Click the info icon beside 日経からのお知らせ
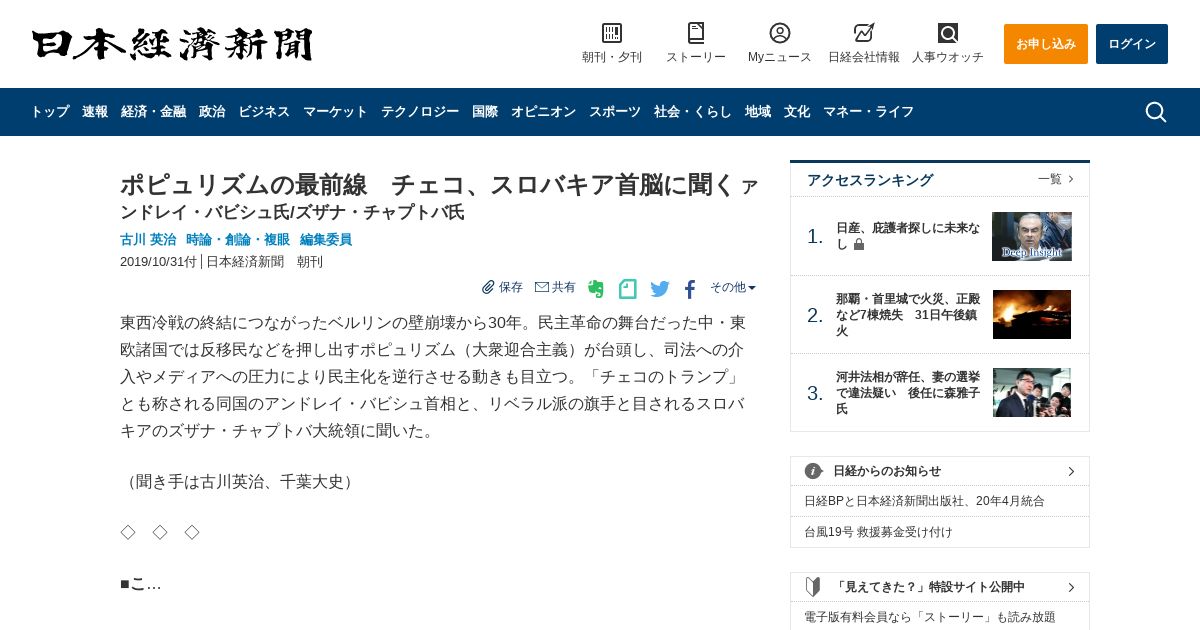This screenshot has width=1200, height=630. [x=814, y=471]
